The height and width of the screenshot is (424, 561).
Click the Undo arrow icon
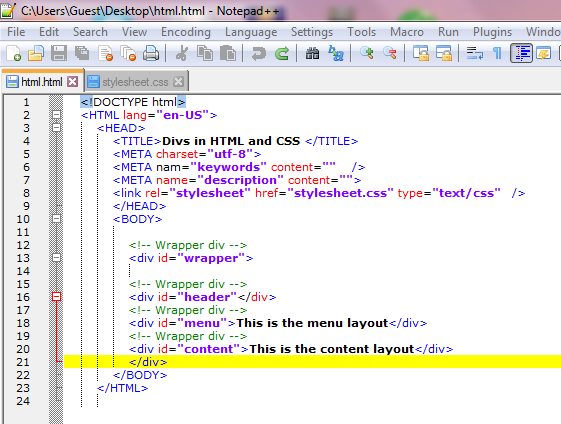[259, 54]
